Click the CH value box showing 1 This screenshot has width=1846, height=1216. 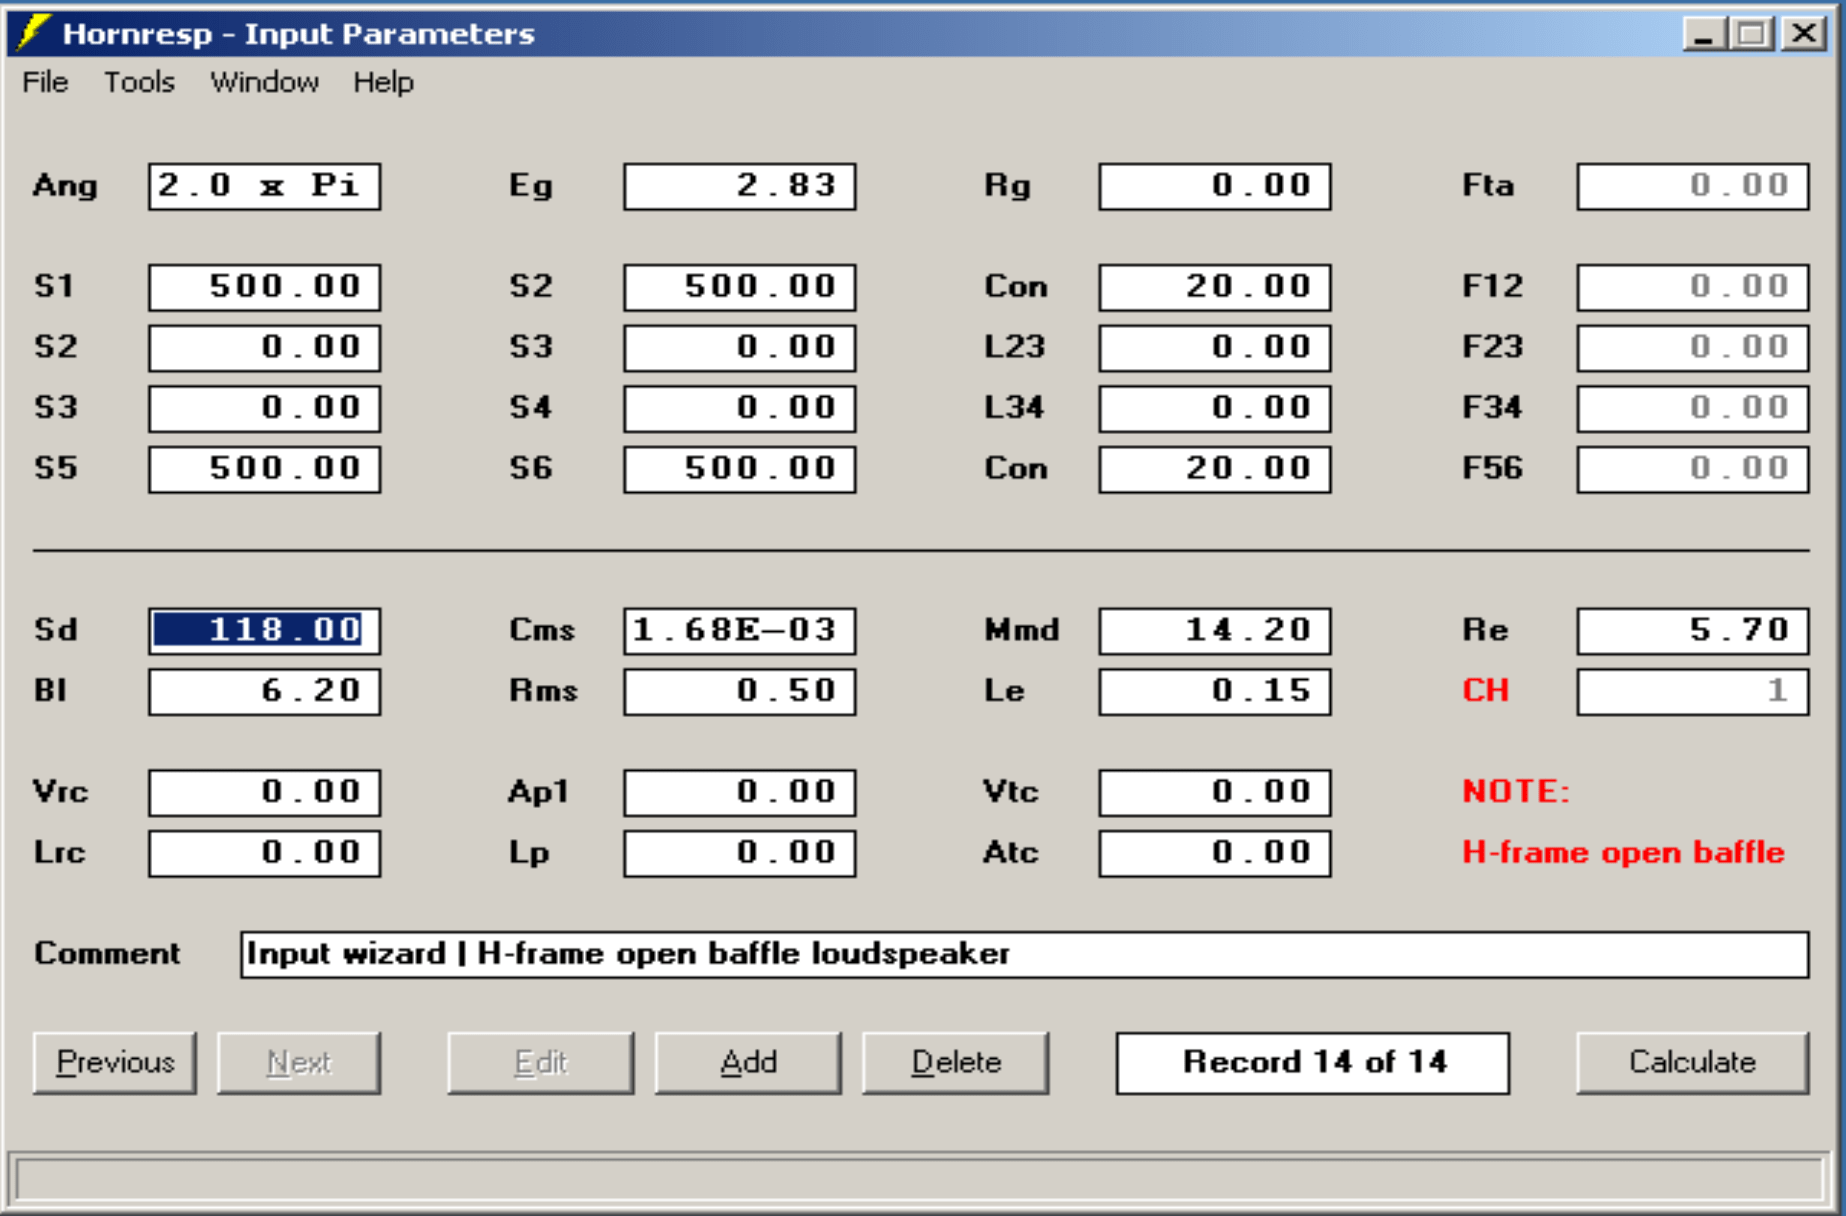[1693, 692]
